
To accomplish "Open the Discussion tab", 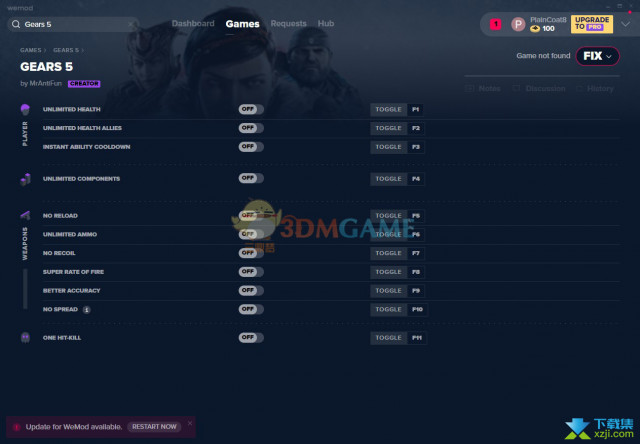I will pos(545,89).
